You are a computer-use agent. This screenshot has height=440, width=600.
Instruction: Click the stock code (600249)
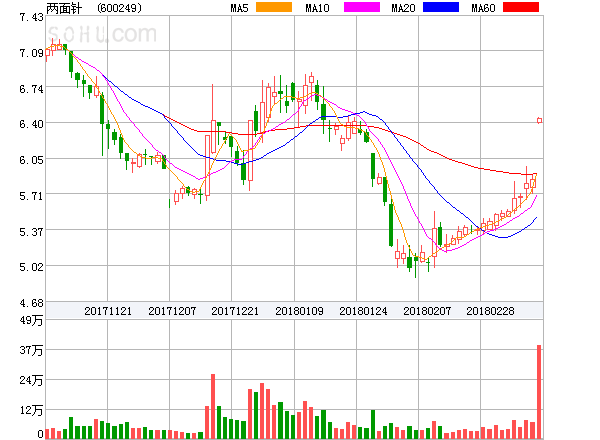click(x=119, y=8)
